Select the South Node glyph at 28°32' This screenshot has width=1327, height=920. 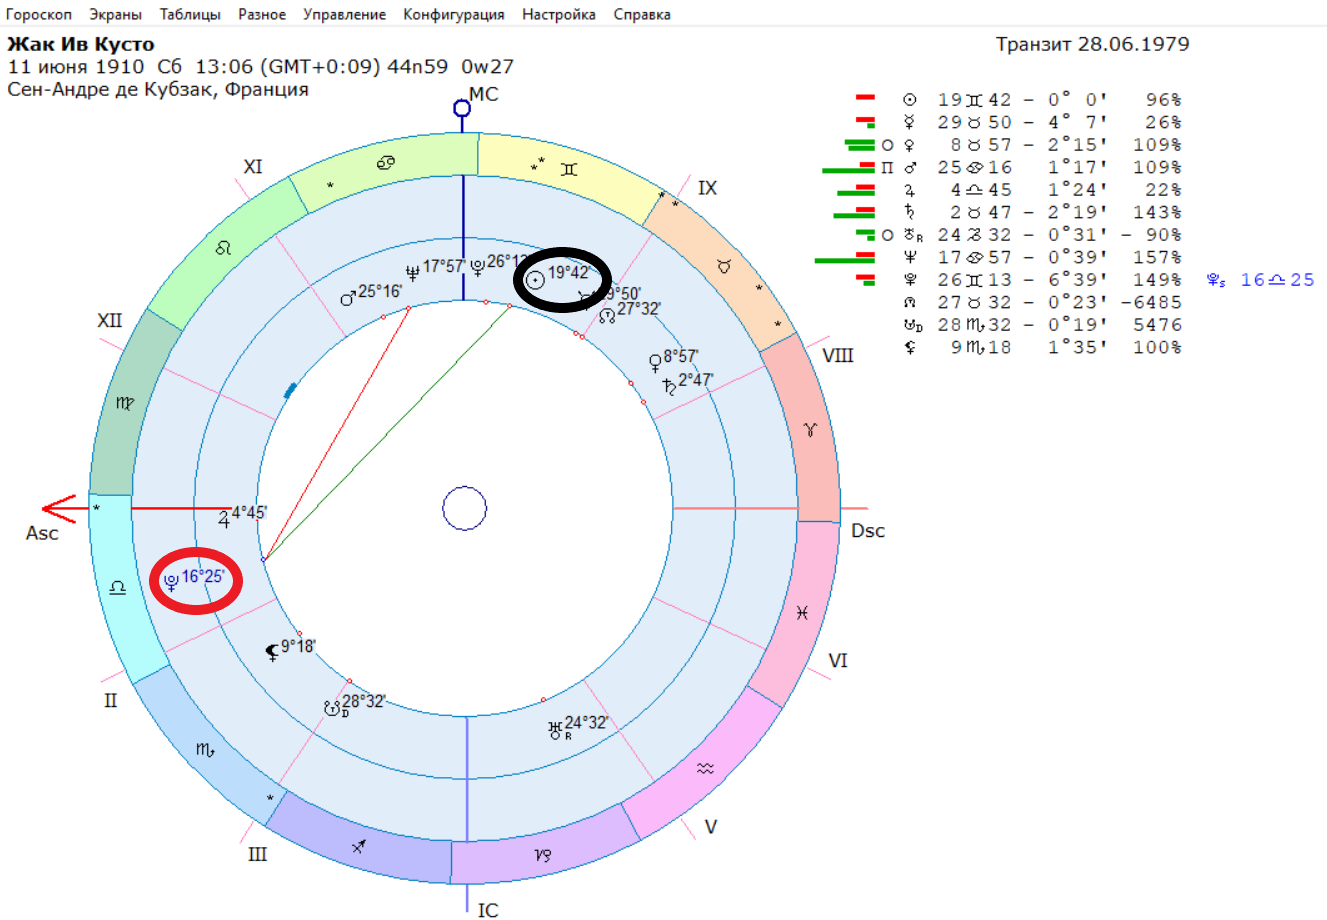tap(334, 708)
